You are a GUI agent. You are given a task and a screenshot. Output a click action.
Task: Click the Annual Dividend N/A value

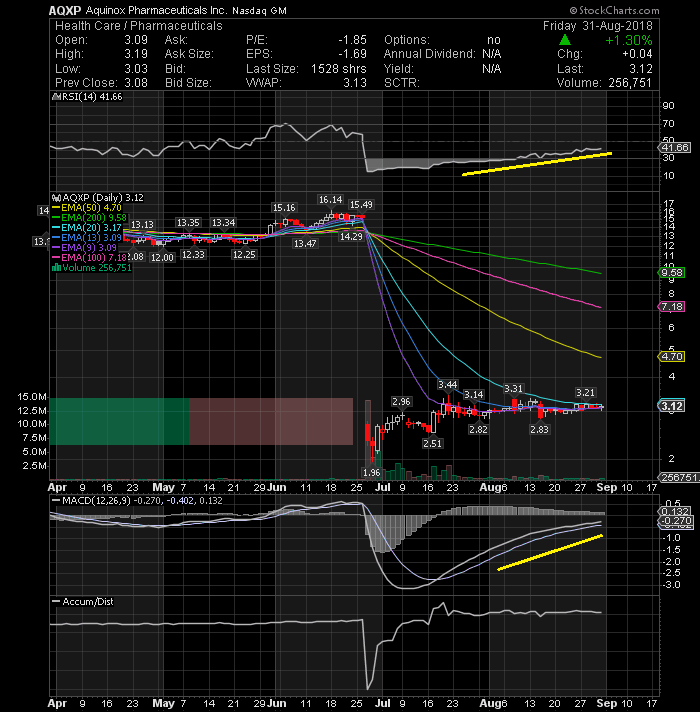point(492,54)
